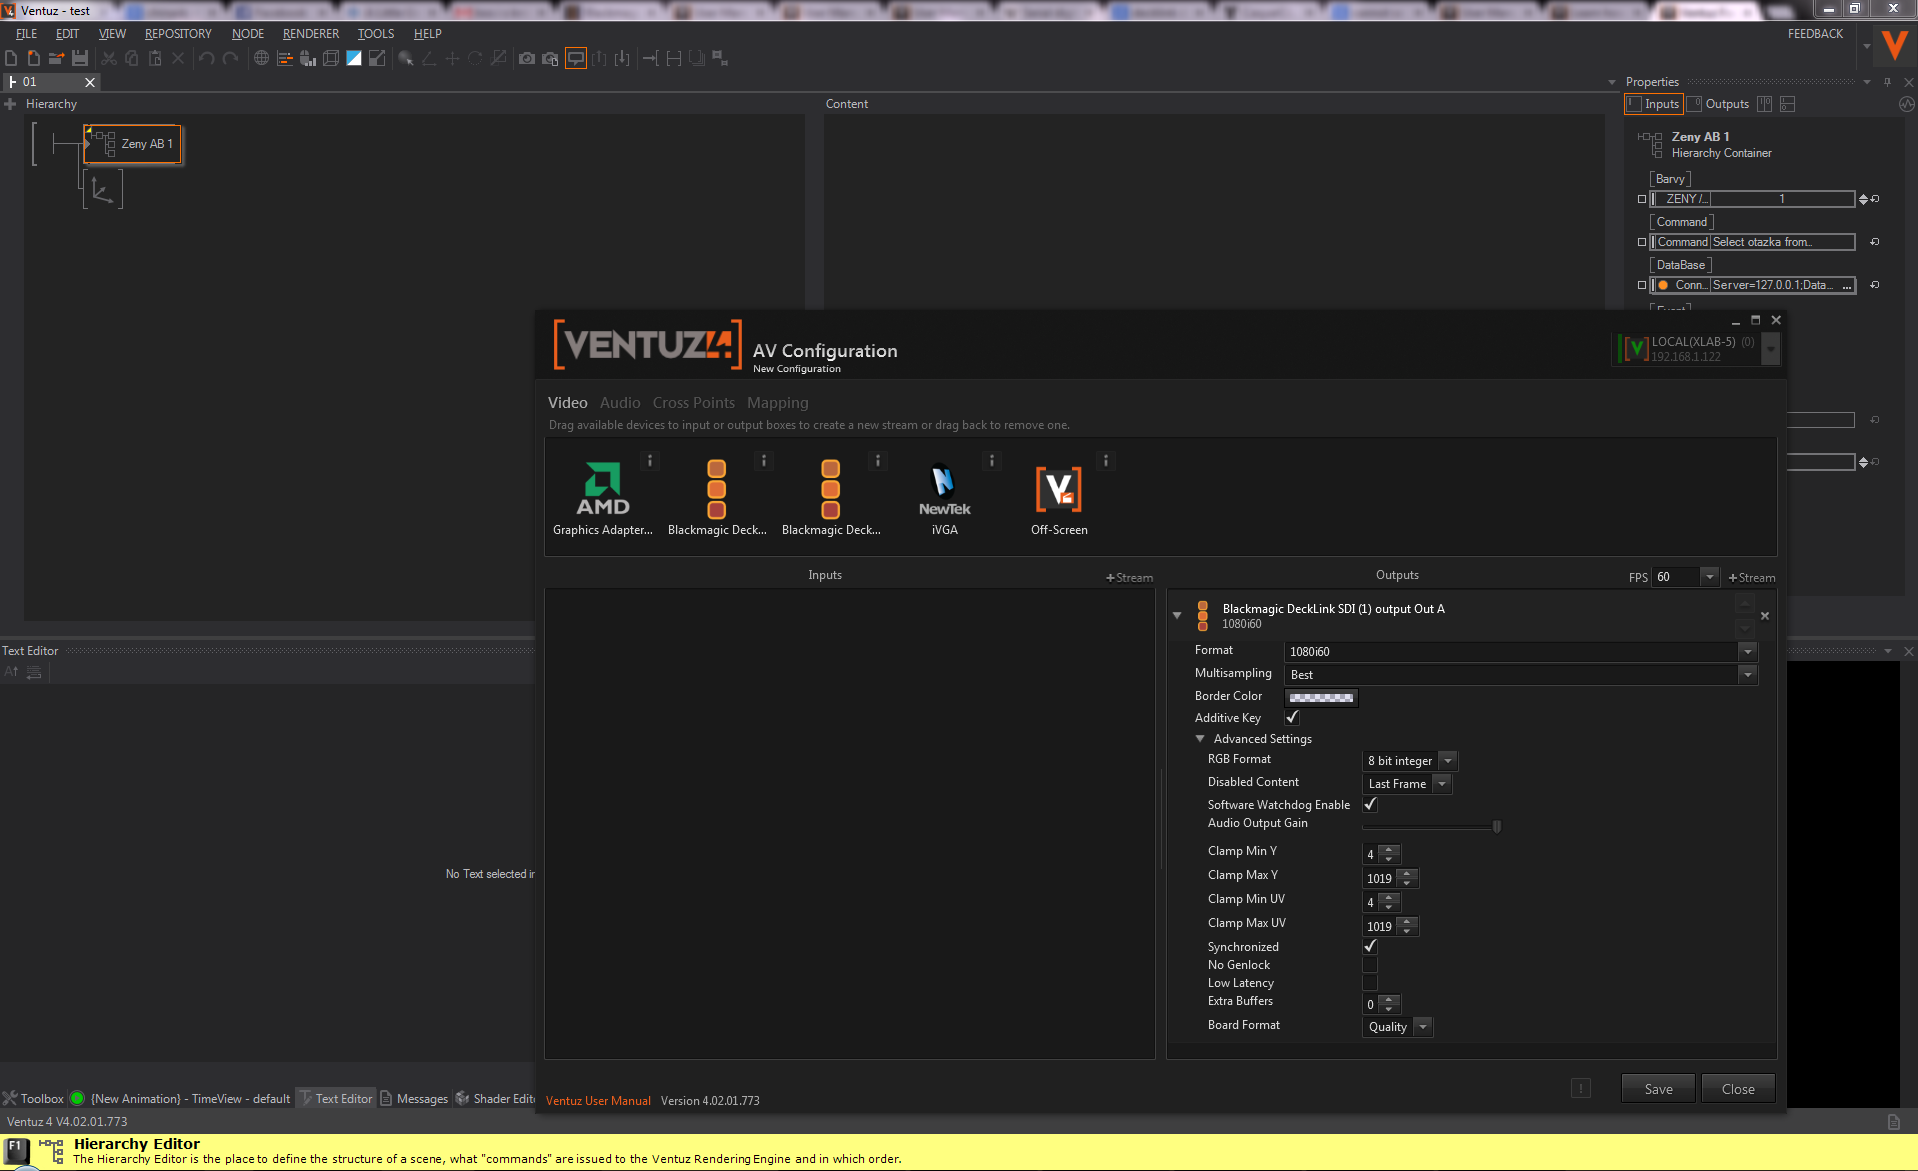1918x1171 pixels.
Task: Select the Zeny AB 1 hierarchy node
Action: click(x=134, y=144)
